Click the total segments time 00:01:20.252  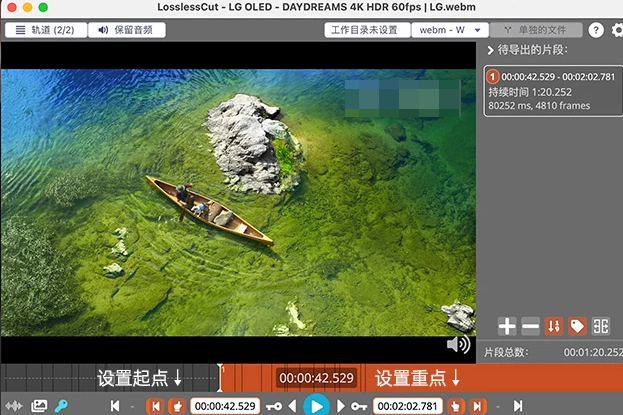tap(593, 352)
